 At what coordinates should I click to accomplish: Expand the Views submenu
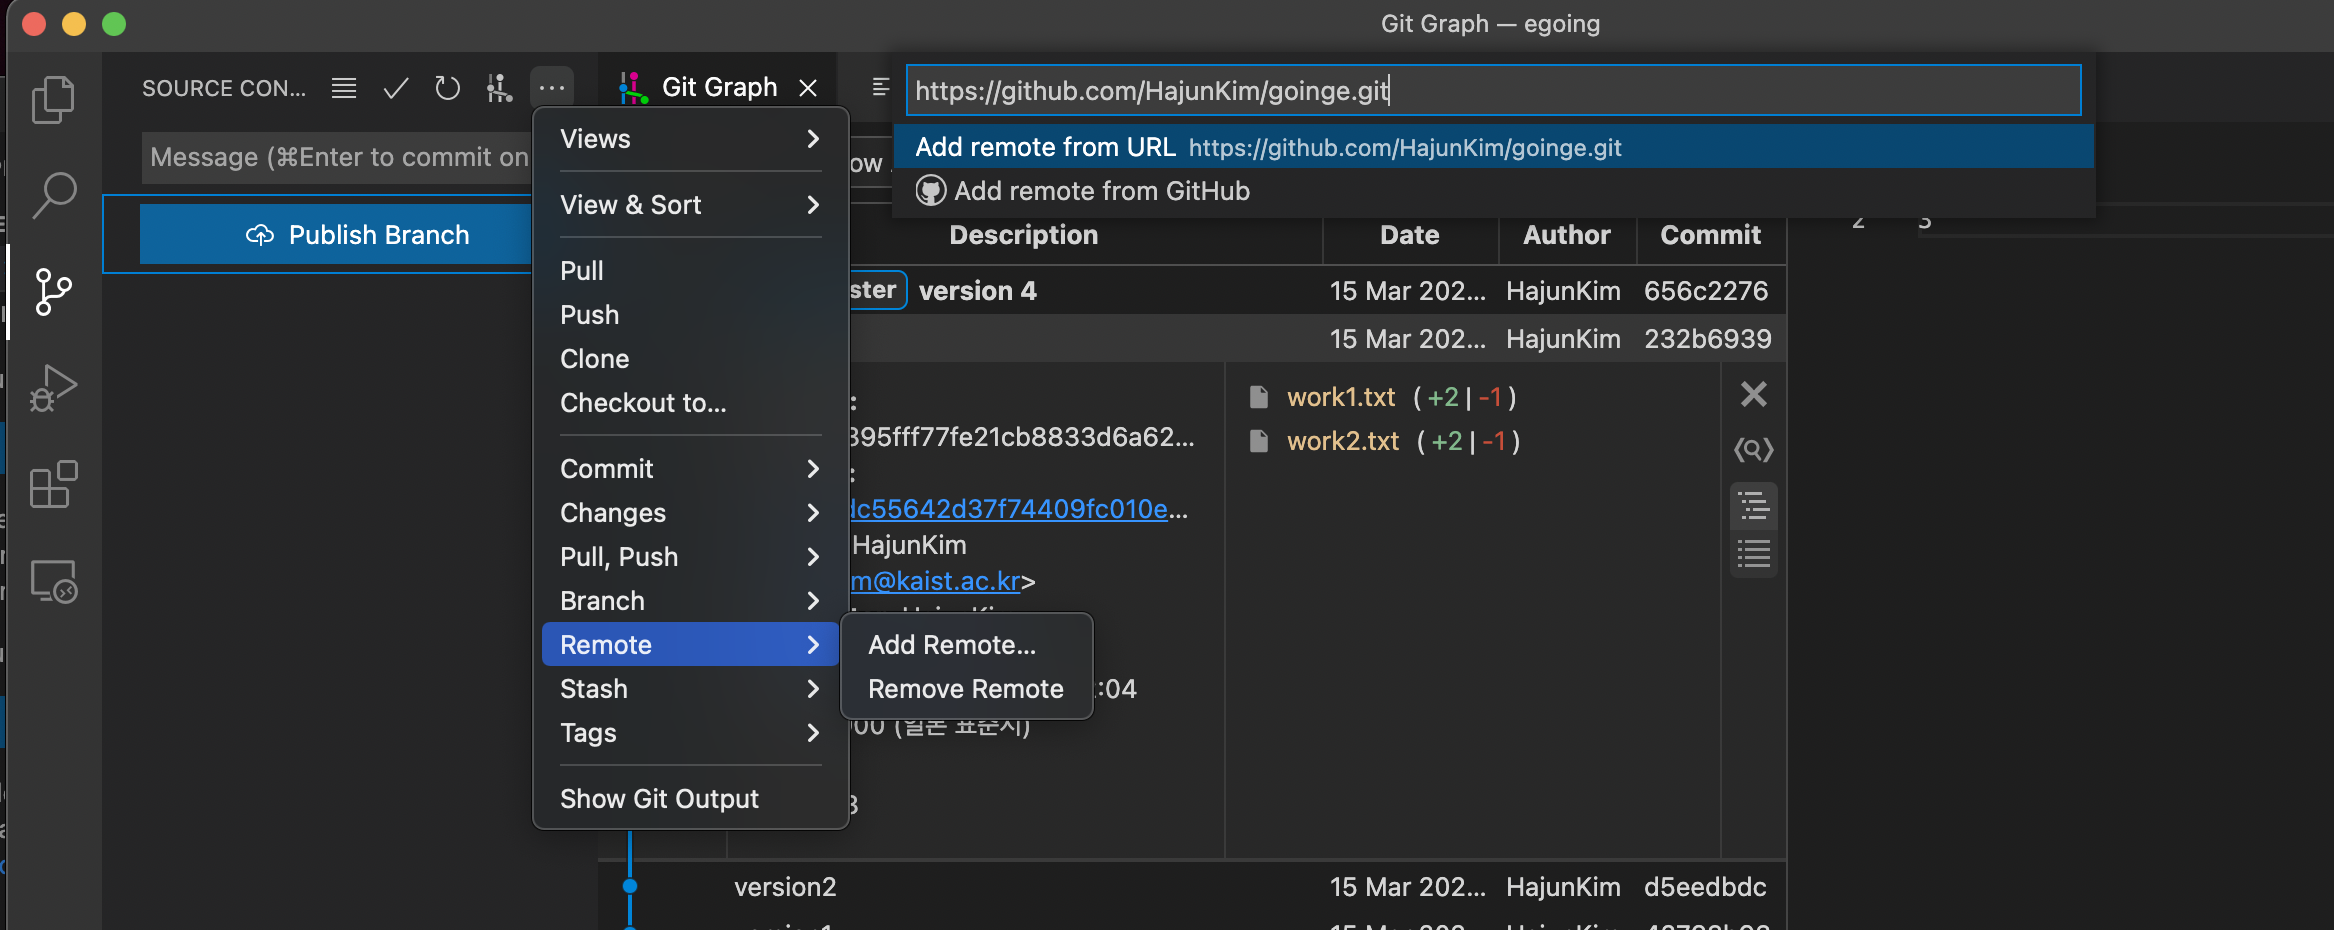(690, 139)
